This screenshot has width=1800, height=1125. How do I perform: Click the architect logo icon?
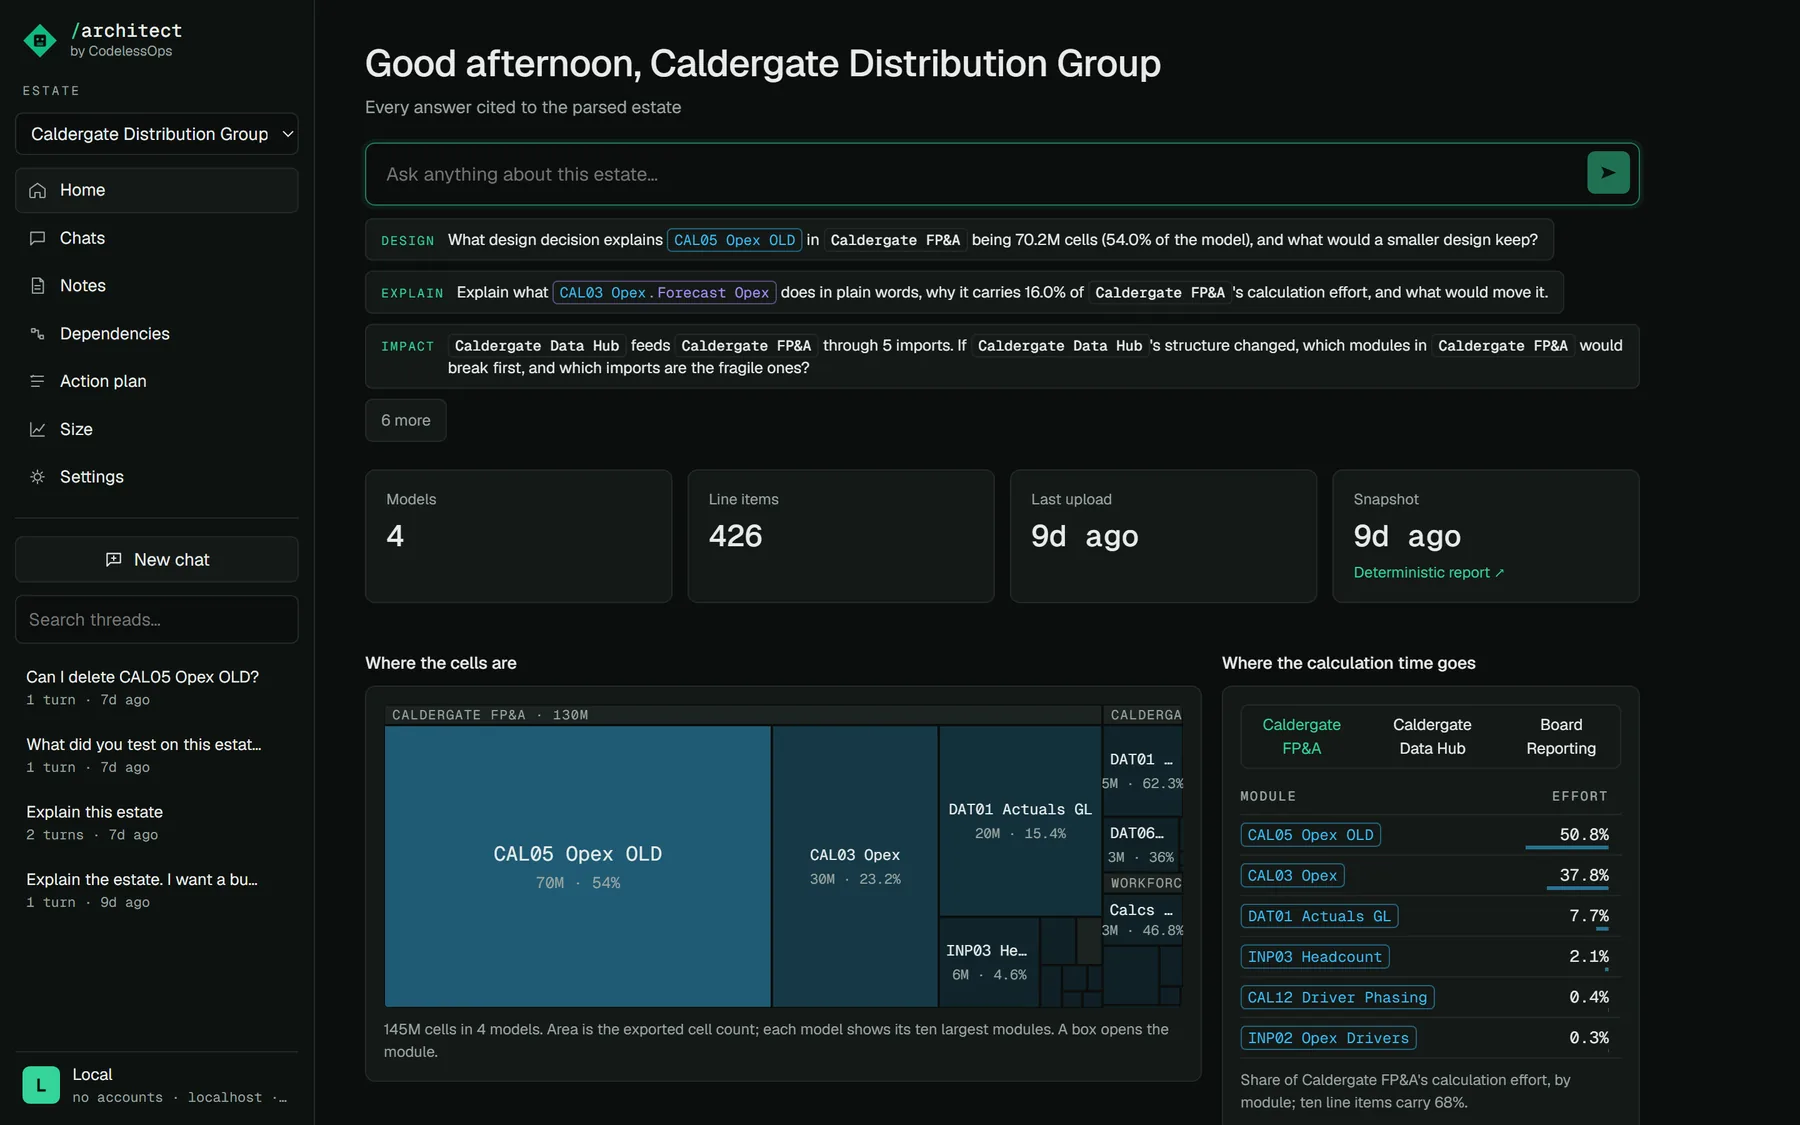(40, 40)
